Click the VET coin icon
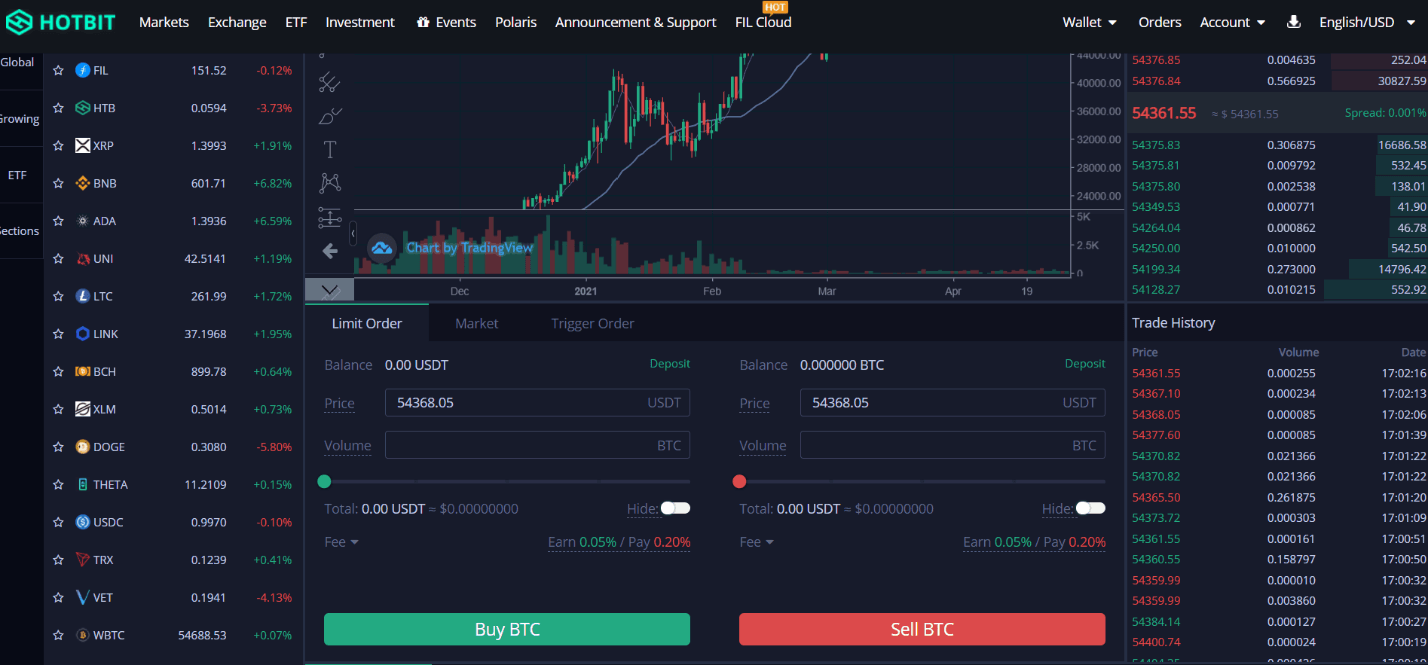Image resolution: width=1428 pixels, height=665 pixels. tap(83, 598)
